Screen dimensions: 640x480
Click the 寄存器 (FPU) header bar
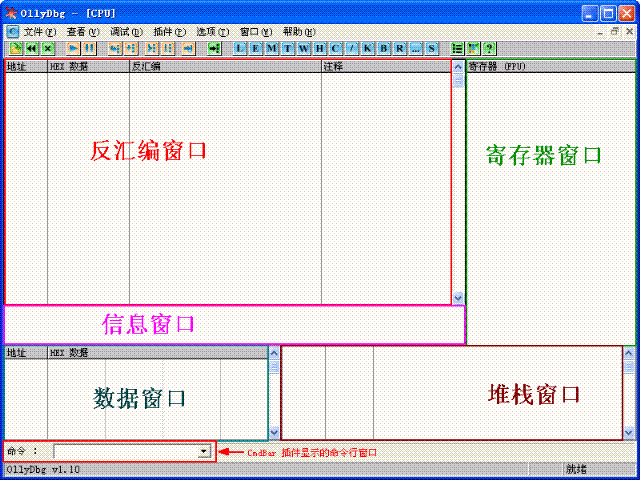(x=551, y=67)
